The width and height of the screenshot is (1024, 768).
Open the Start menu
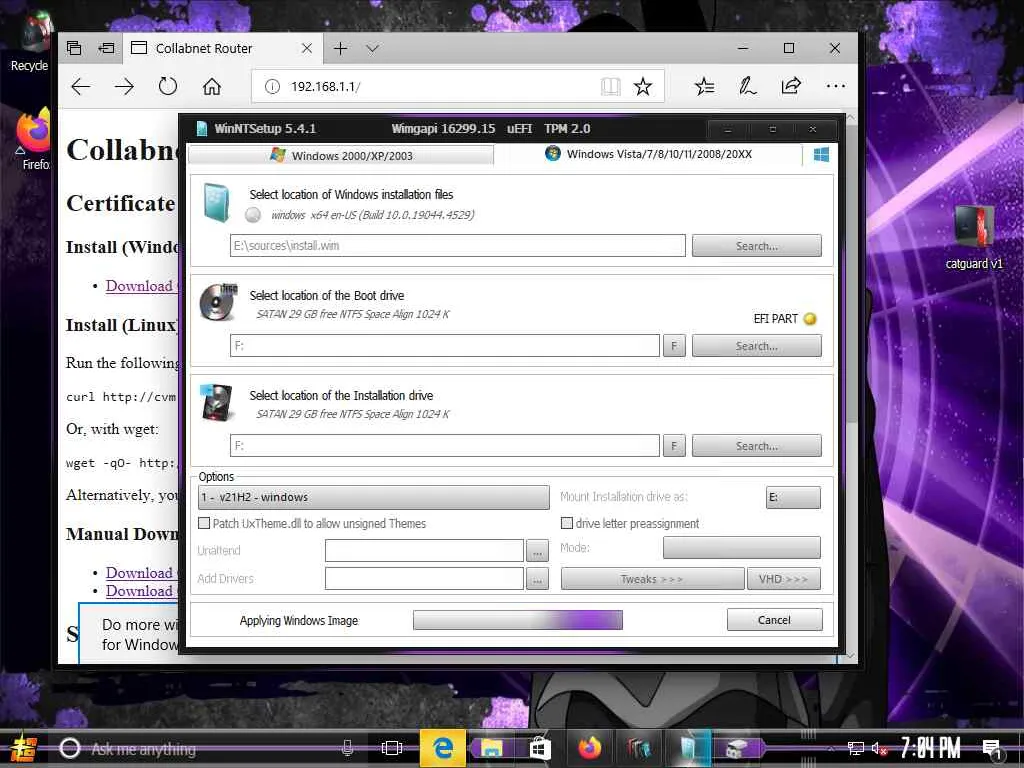coord(24,748)
